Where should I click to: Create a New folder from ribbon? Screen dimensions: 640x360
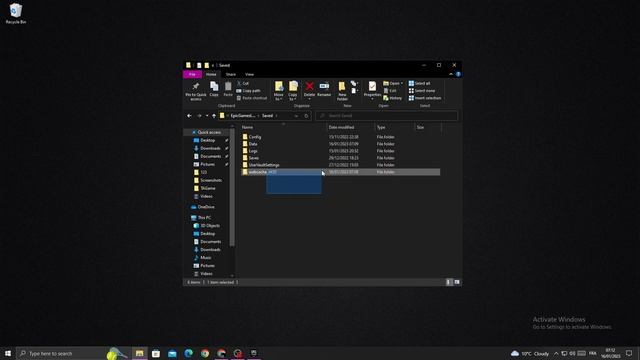342,91
